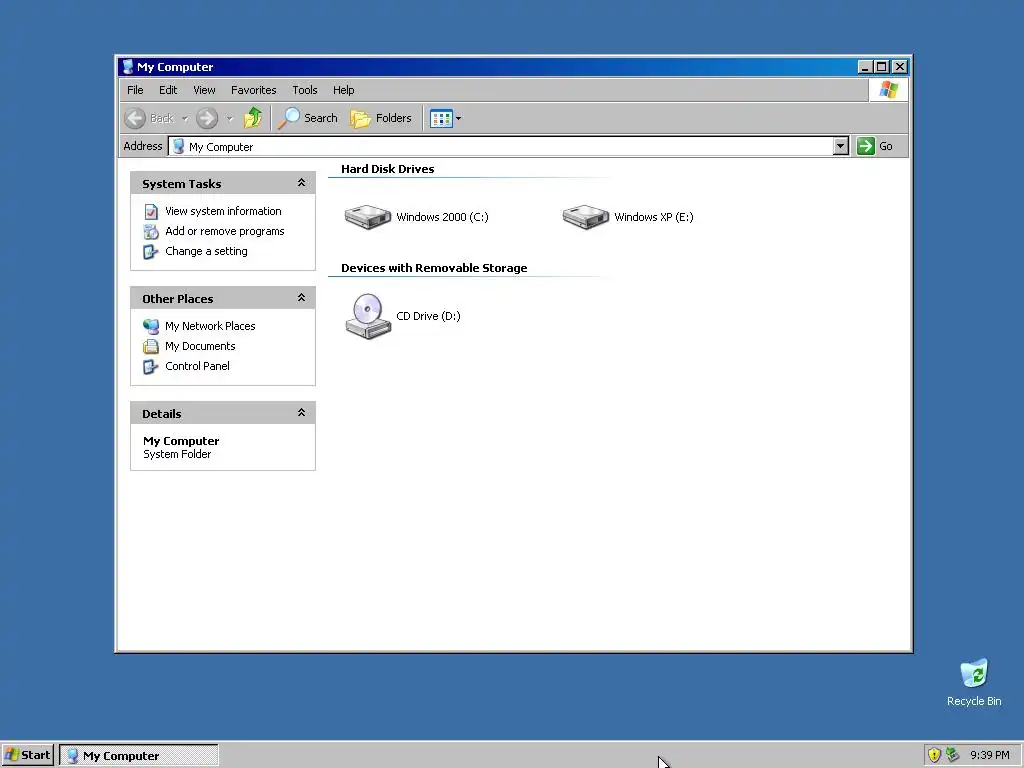This screenshot has width=1024, height=768.
Task: Expand the Address bar dropdown
Action: 840,146
